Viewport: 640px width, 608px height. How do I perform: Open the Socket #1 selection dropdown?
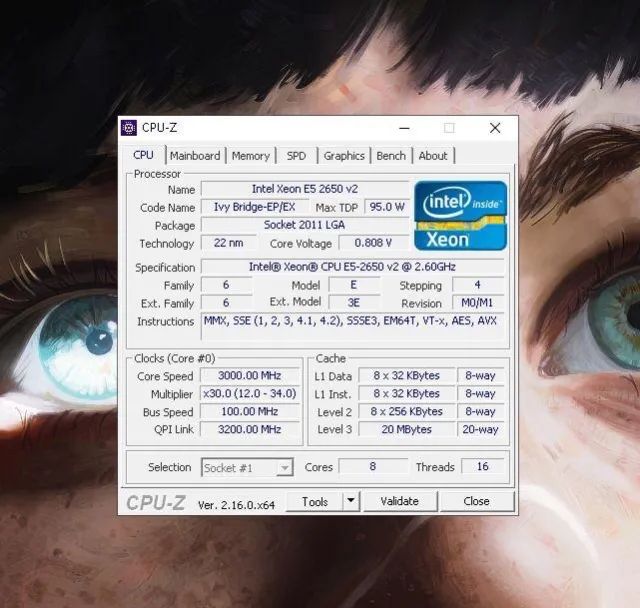[x=247, y=468]
